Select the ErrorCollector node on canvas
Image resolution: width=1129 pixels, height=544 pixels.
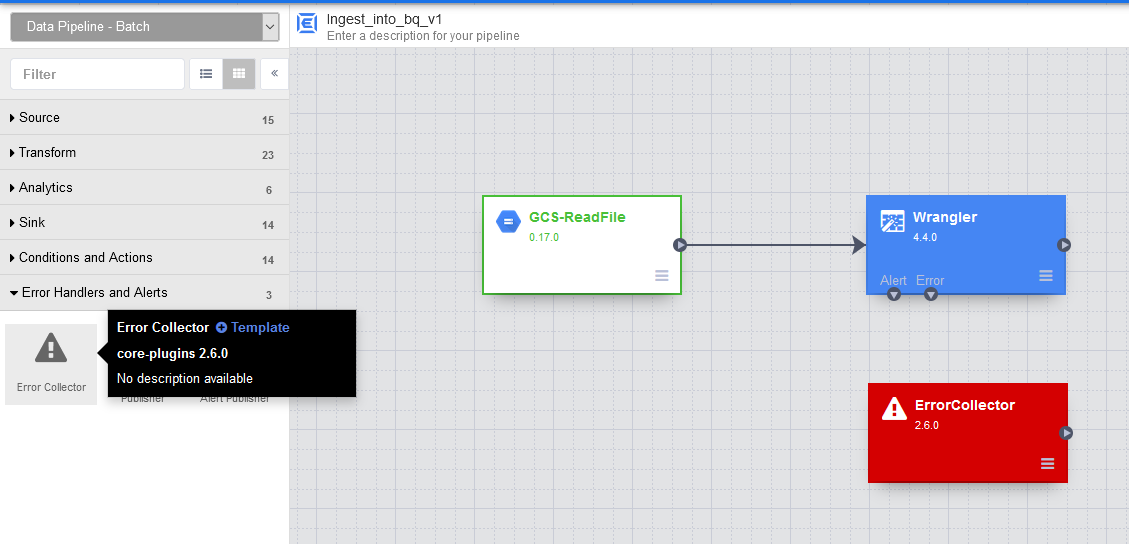point(968,432)
